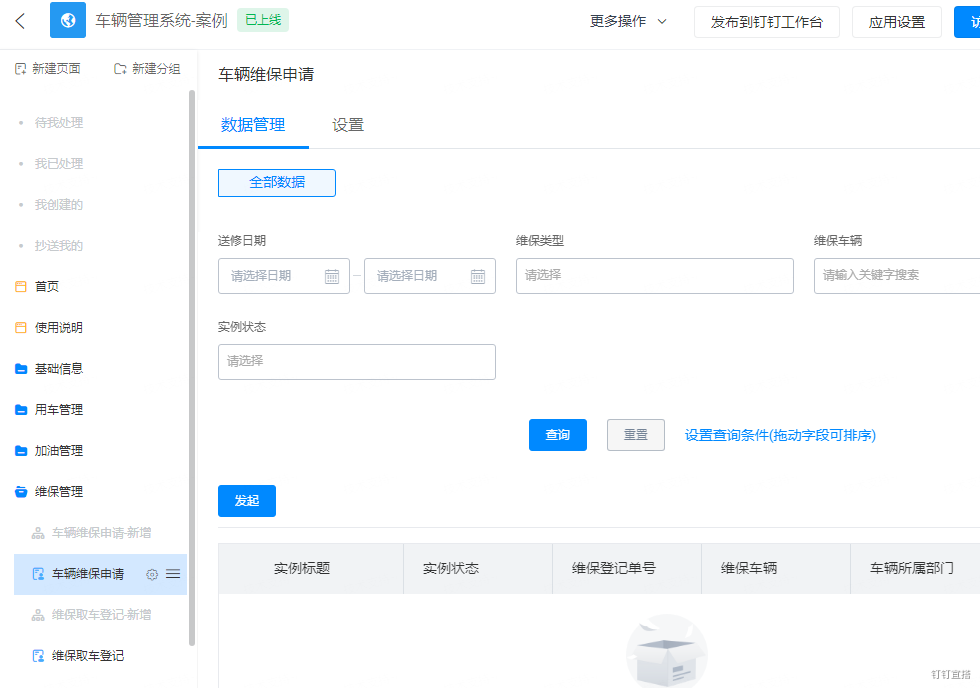980x688 pixels.
Task: Click the 发起 button
Action: click(x=247, y=501)
